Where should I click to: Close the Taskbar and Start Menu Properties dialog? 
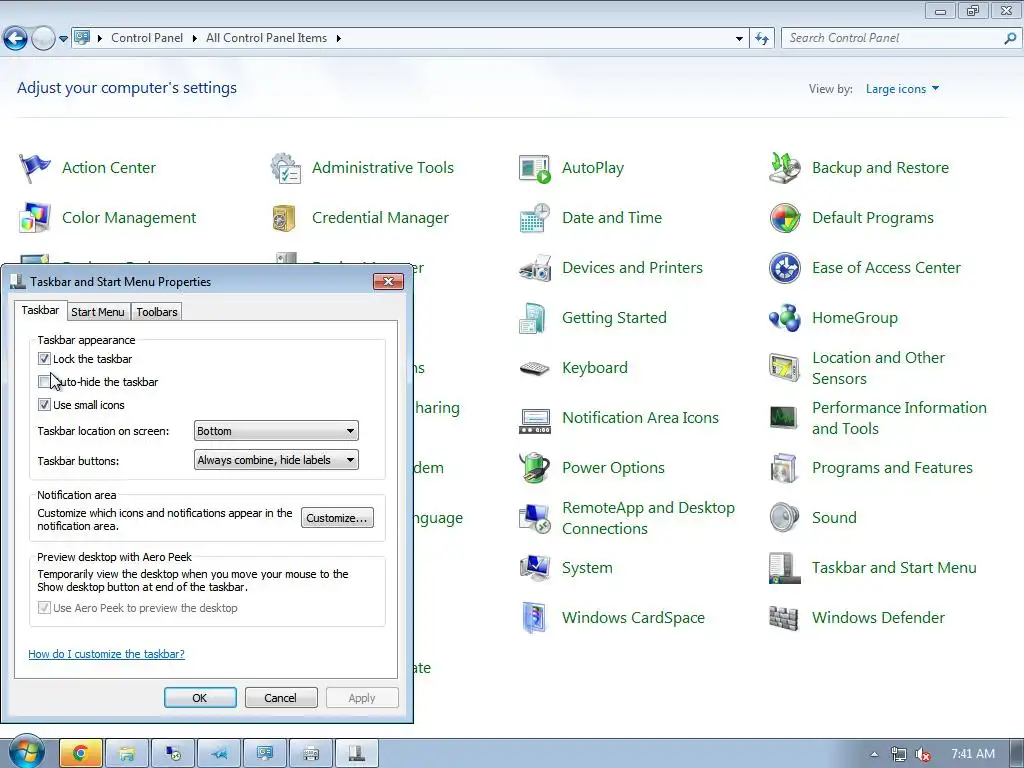pyautogui.click(x=389, y=281)
